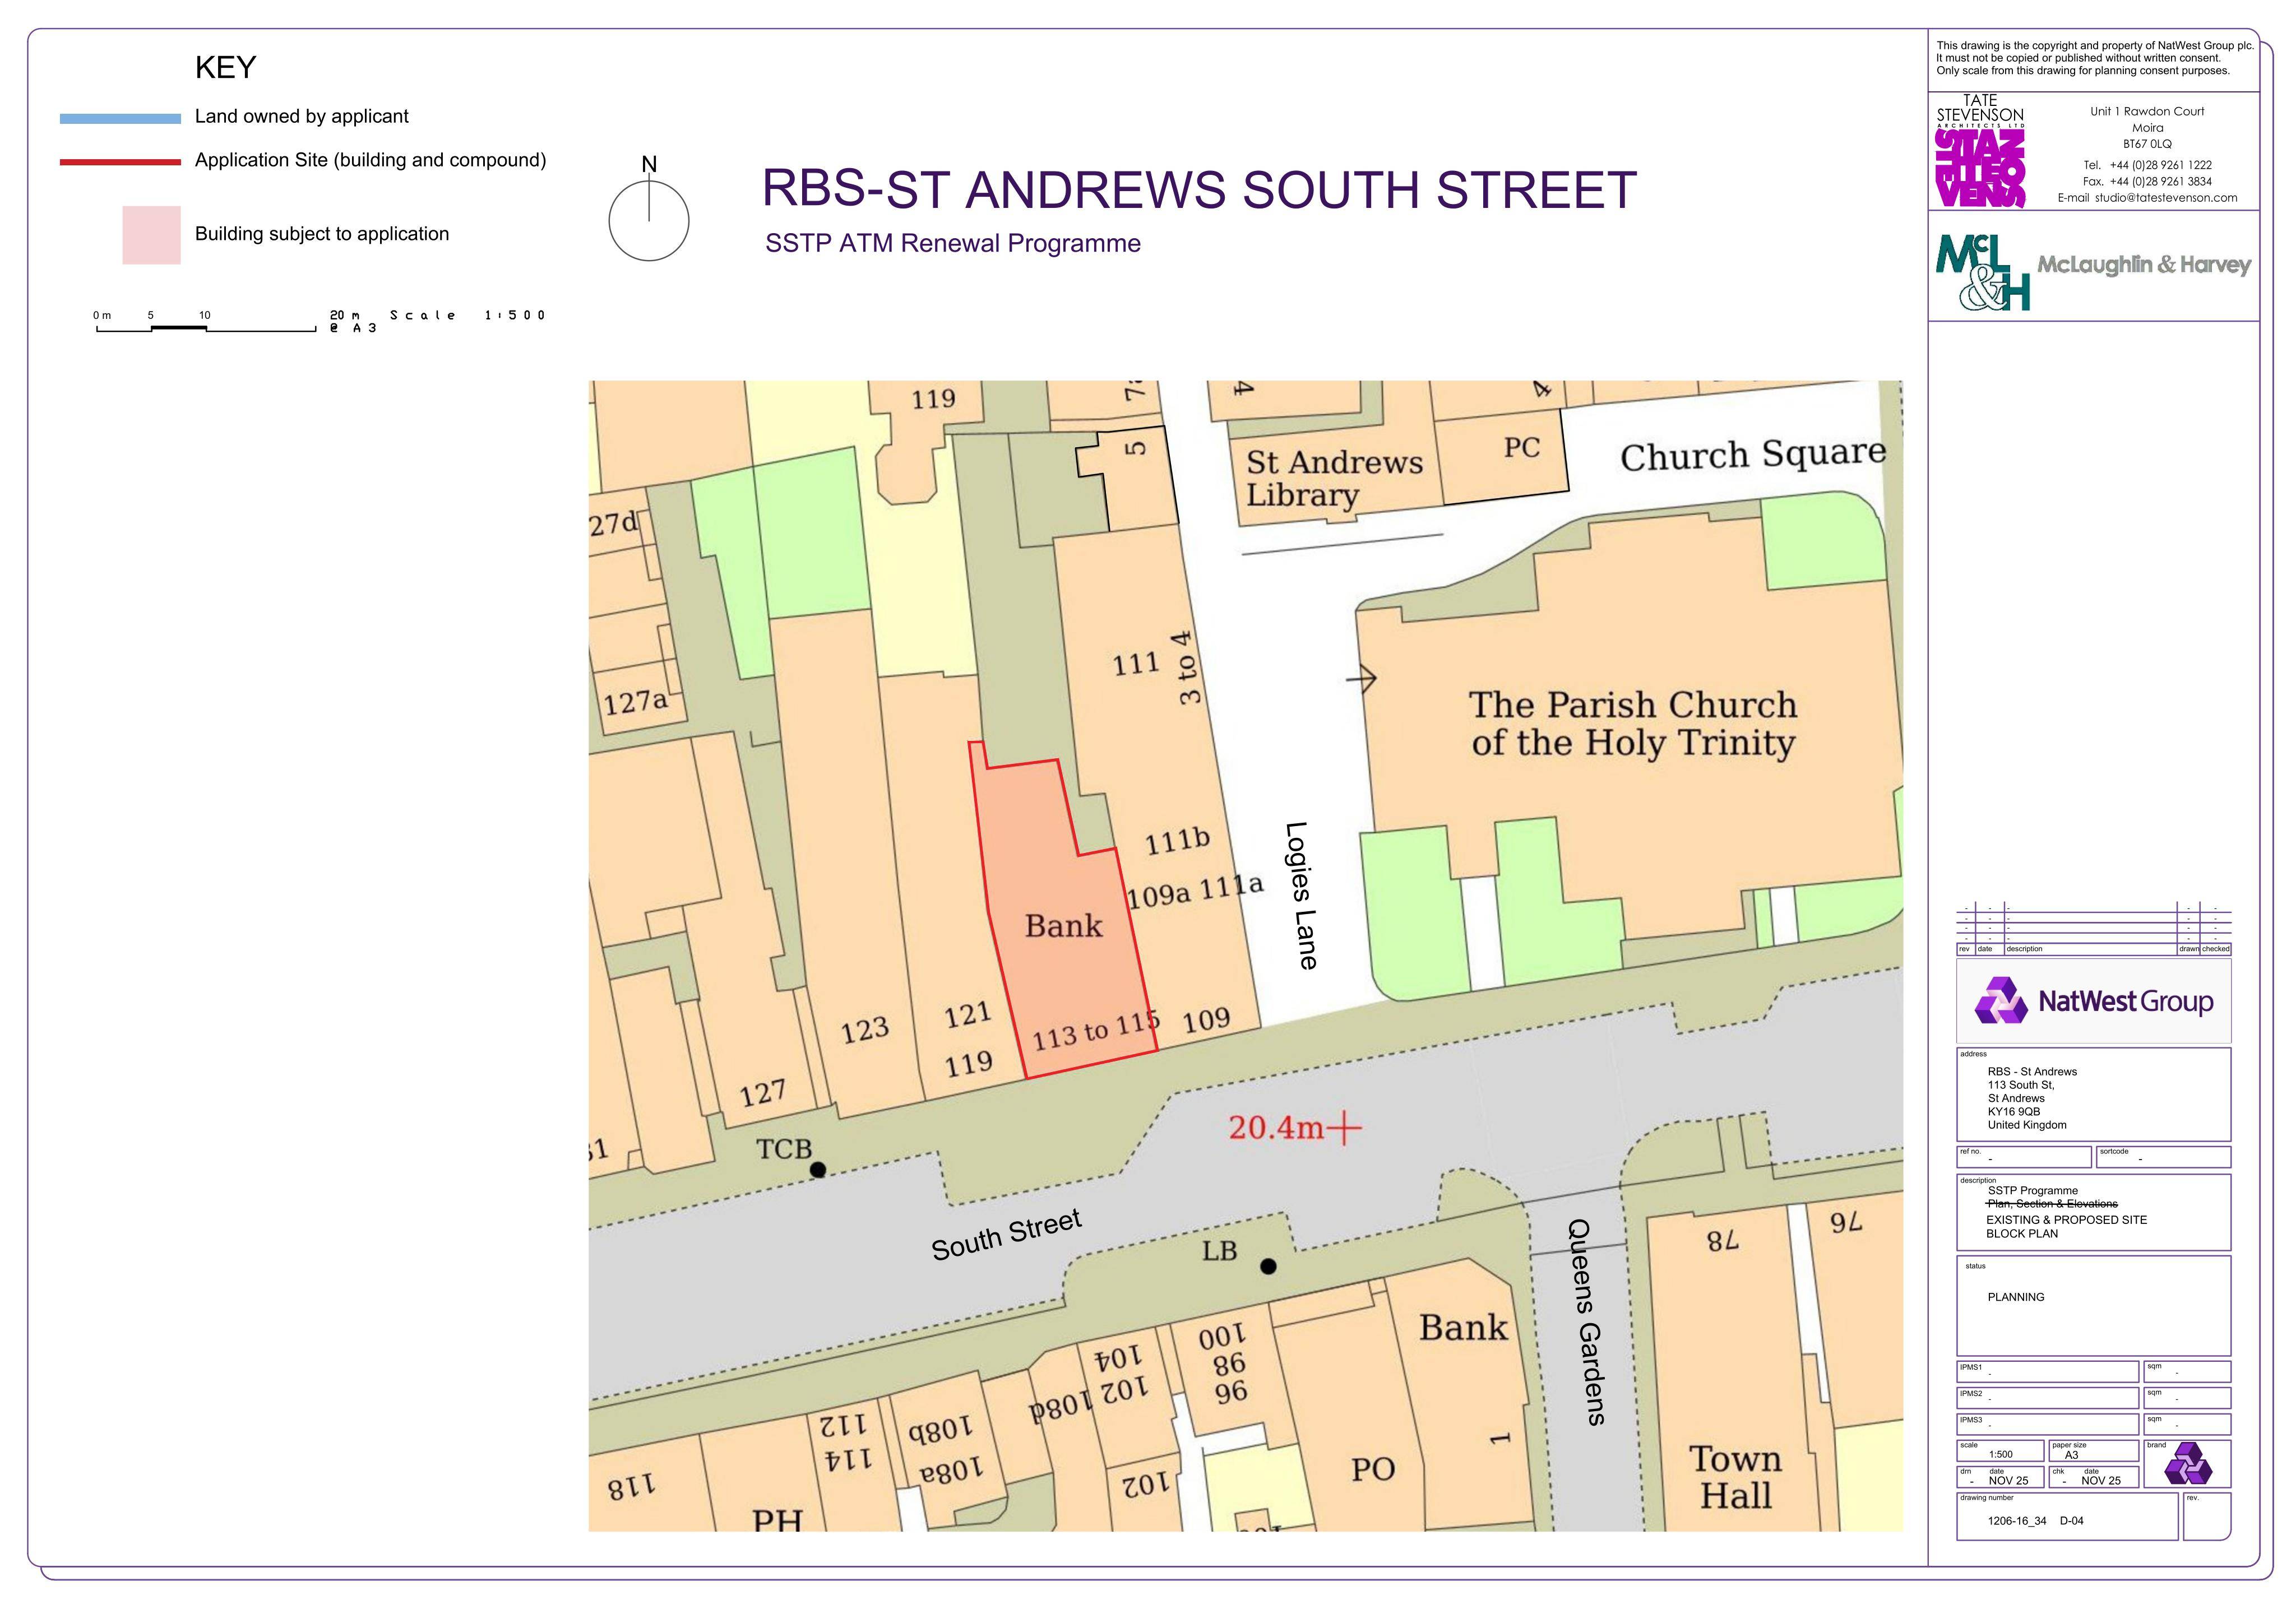This screenshot has width=2296, height=1623.
Task: Click the 'PO' building label
Action: pyautogui.click(x=1373, y=1470)
